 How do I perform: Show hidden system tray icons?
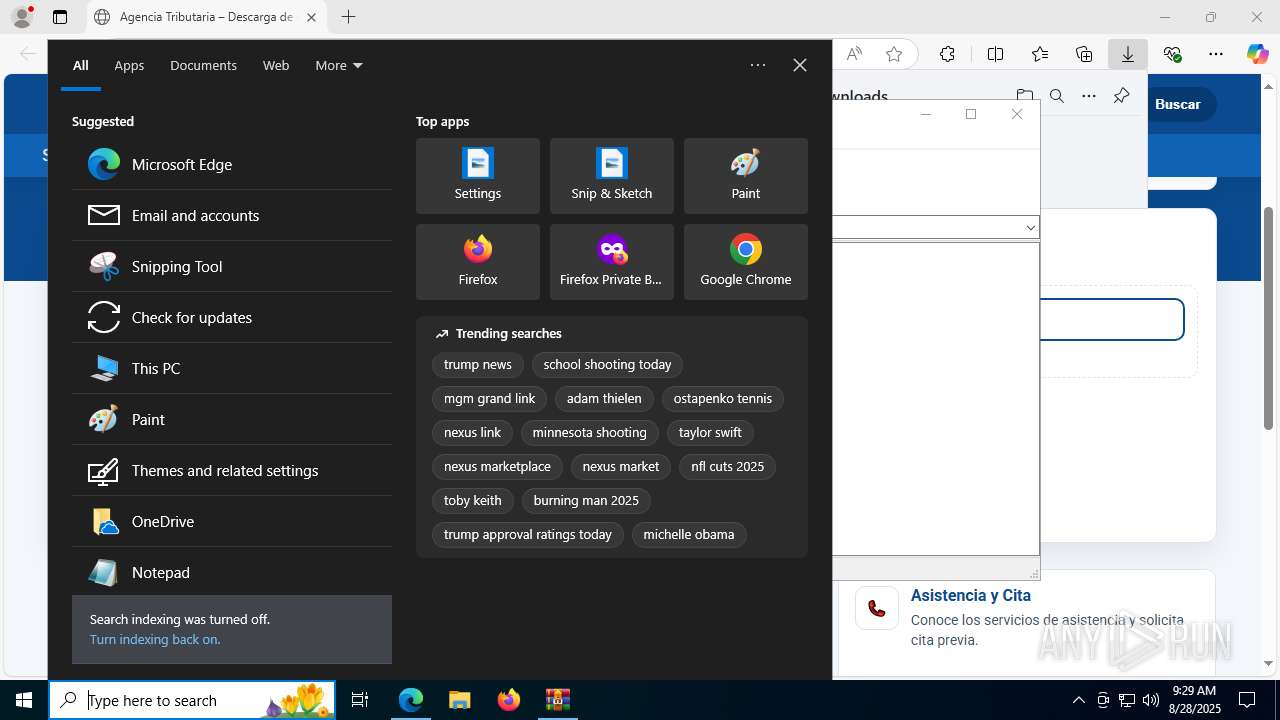click(1078, 700)
